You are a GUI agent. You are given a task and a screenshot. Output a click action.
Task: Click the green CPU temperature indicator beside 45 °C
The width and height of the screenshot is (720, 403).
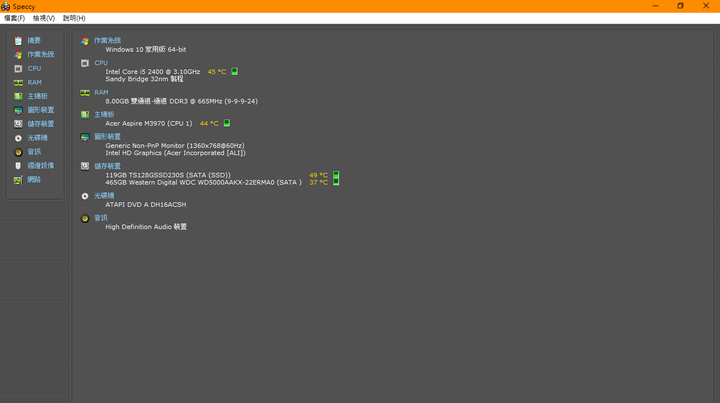234,71
